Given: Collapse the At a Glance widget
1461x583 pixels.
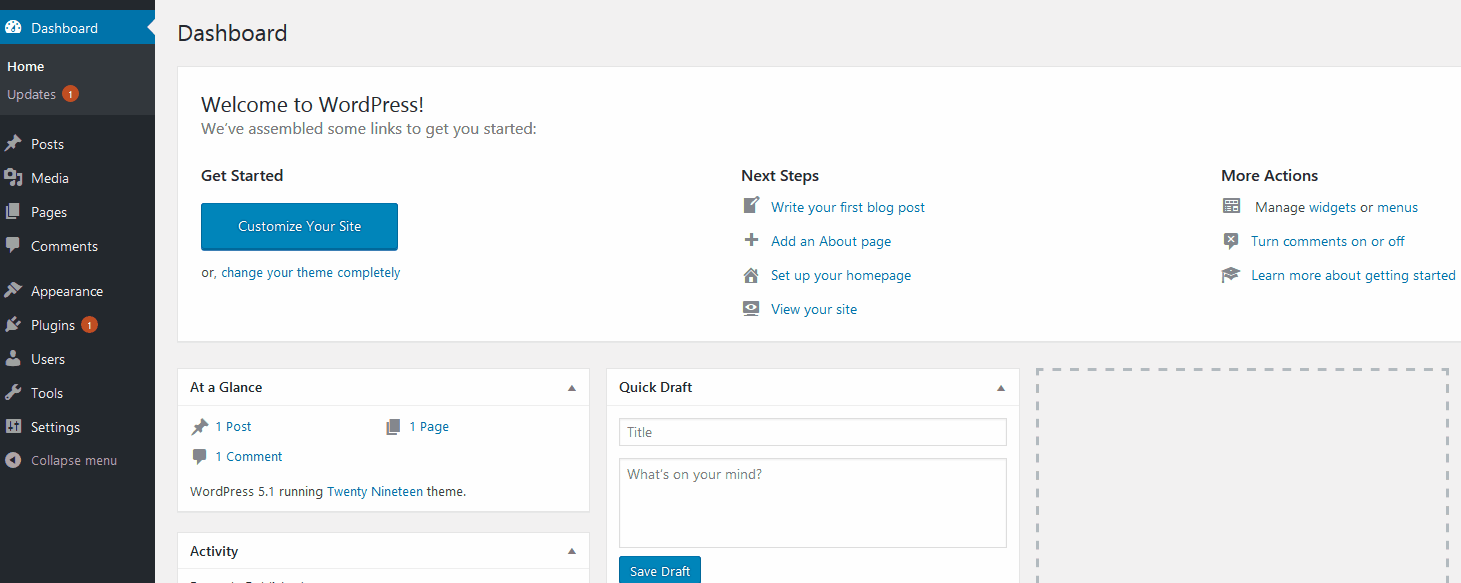Looking at the screenshot, I should point(572,388).
